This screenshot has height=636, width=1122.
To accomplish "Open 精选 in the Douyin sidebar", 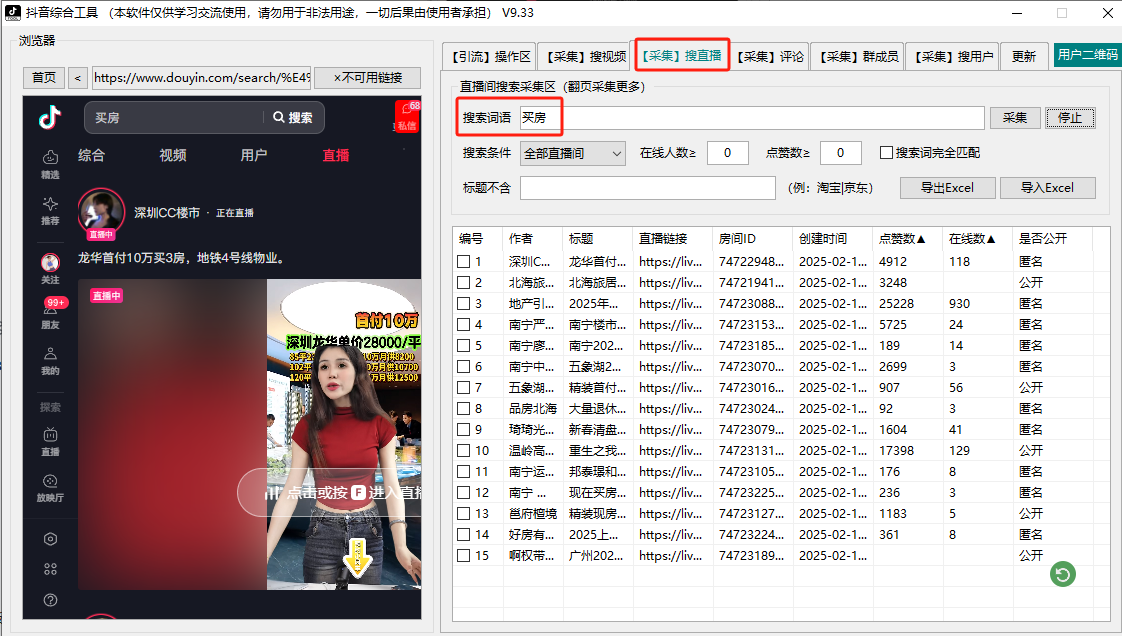I will [x=50, y=163].
